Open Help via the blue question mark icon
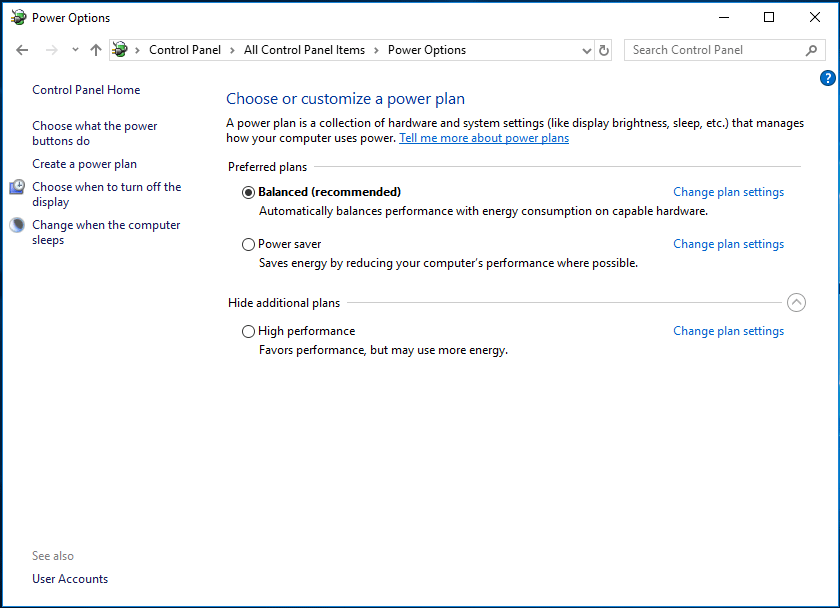This screenshot has width=840, height=608. (827, 77)
